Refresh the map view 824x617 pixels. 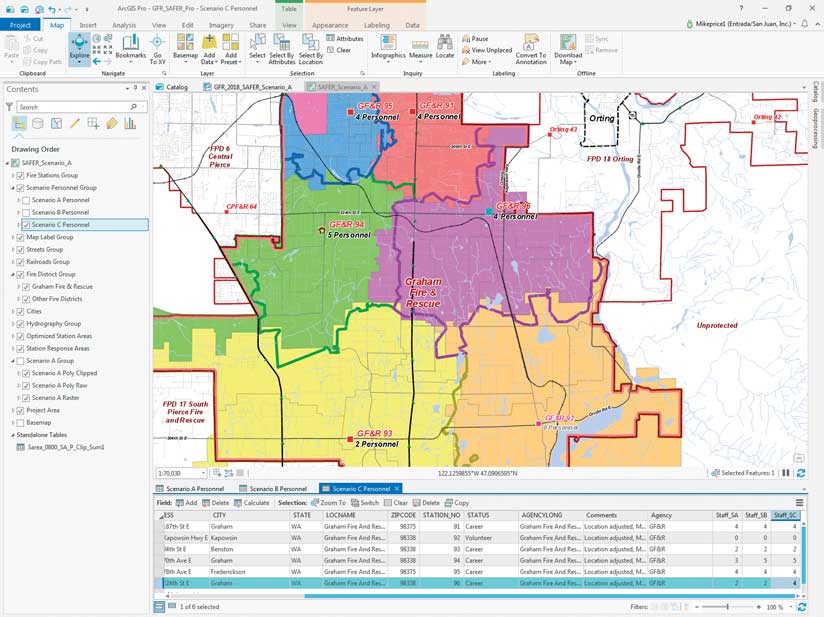pos(801,473)
